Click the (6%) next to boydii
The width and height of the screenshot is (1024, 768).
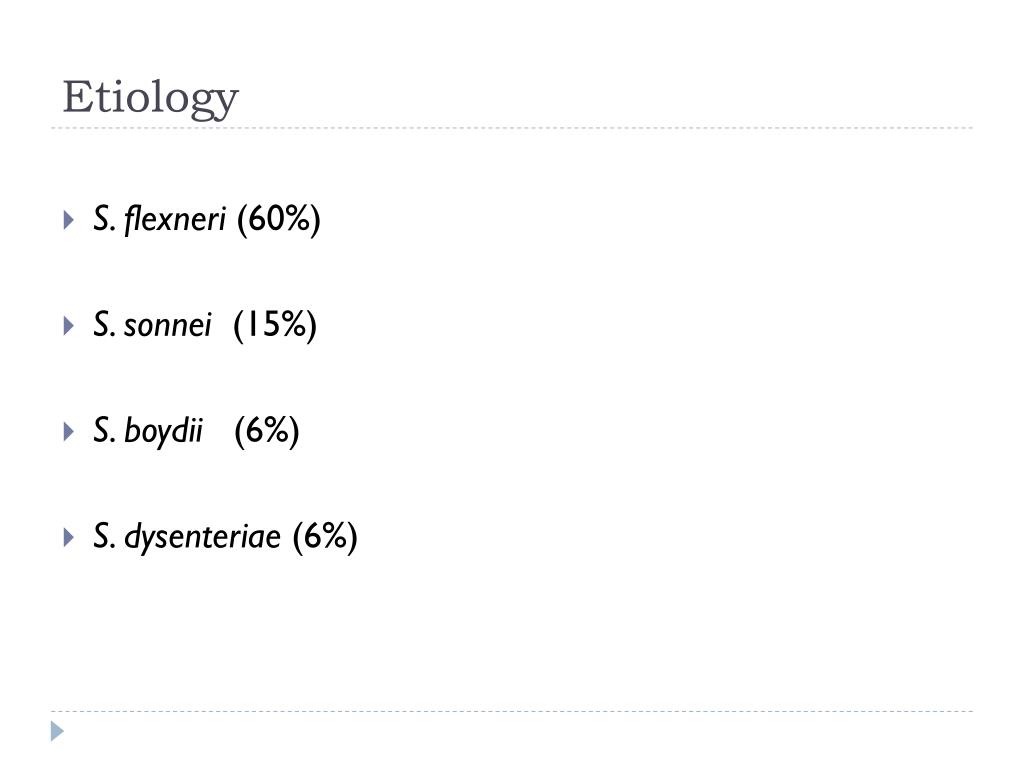[x=267, y=431]
